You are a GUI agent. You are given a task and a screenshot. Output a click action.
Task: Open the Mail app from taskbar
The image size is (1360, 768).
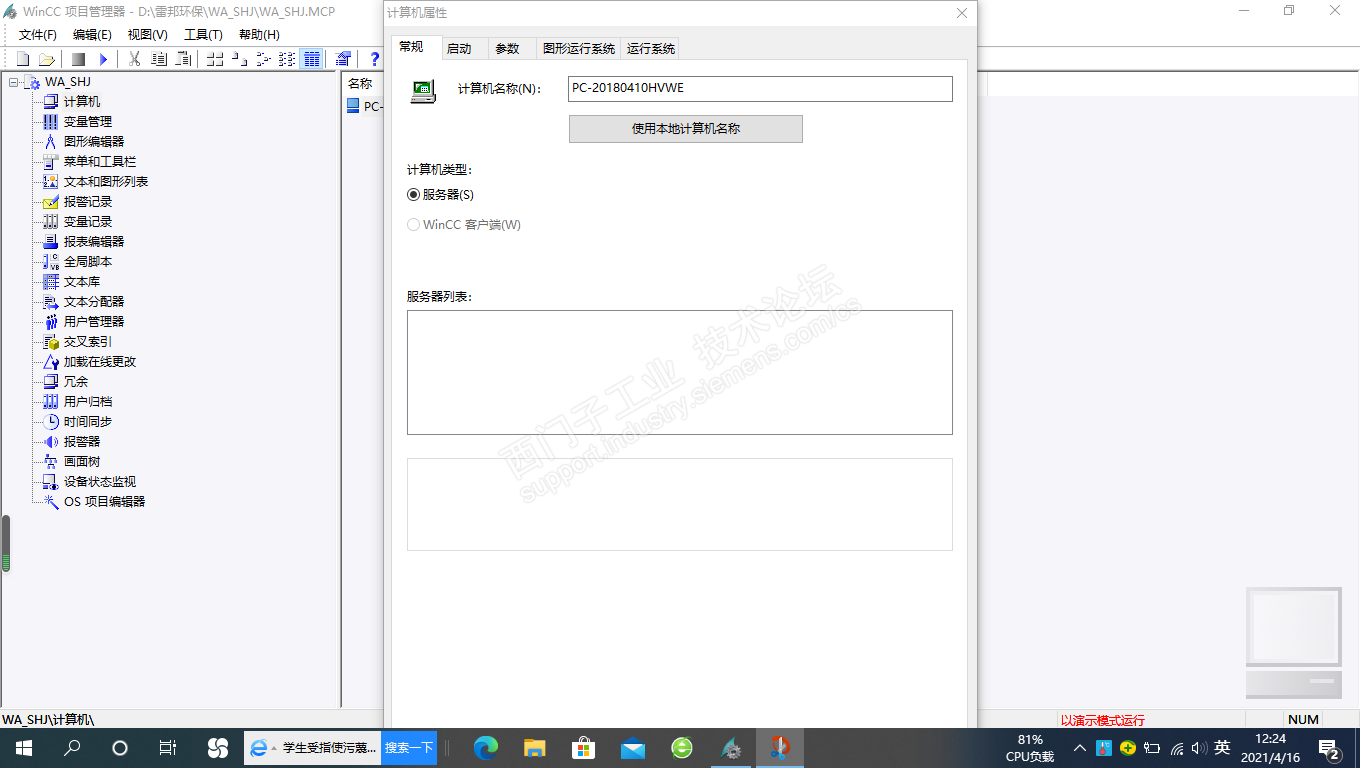coord(633,747)
